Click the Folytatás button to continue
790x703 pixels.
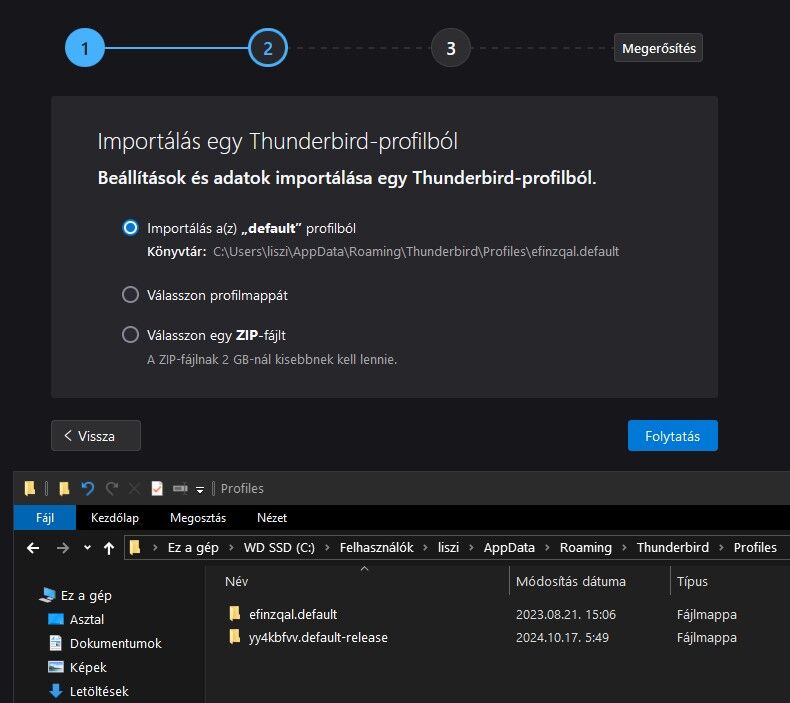tap(672, 435)
